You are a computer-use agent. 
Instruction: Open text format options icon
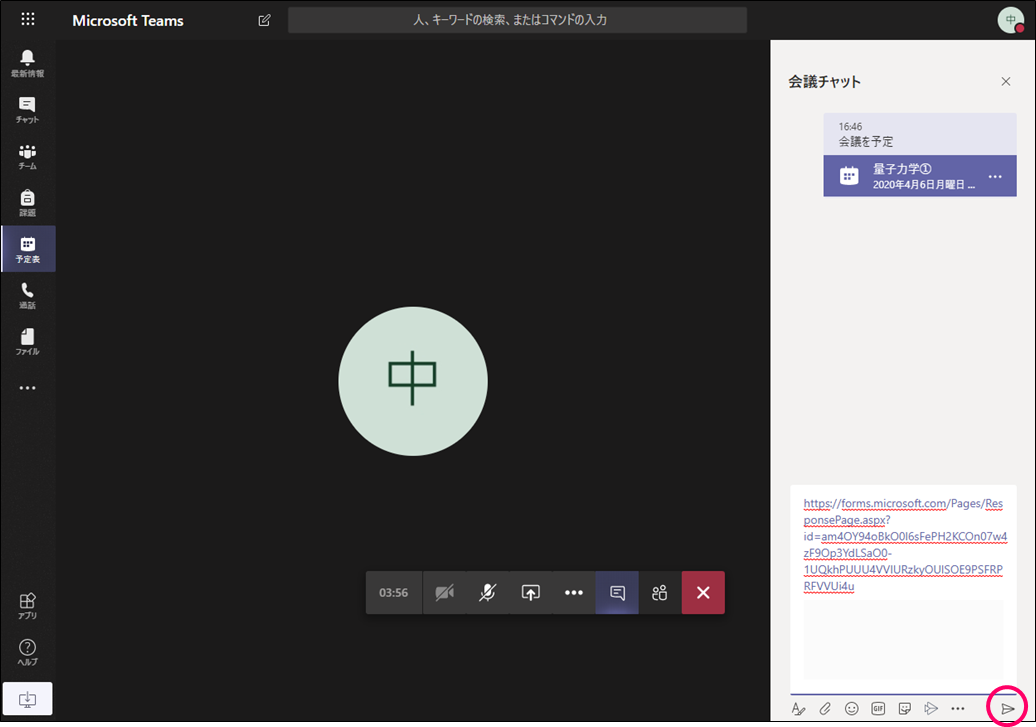coord(798,708)
